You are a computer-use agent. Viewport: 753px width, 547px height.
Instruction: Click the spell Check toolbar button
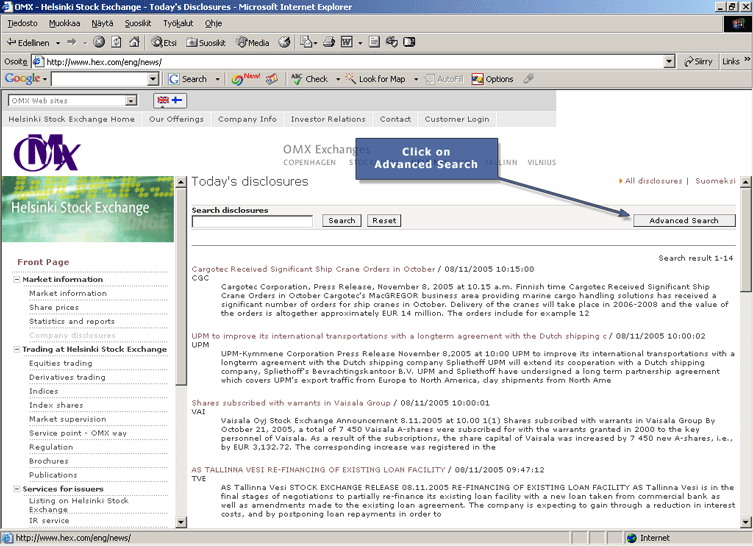(x=310, y=79)
